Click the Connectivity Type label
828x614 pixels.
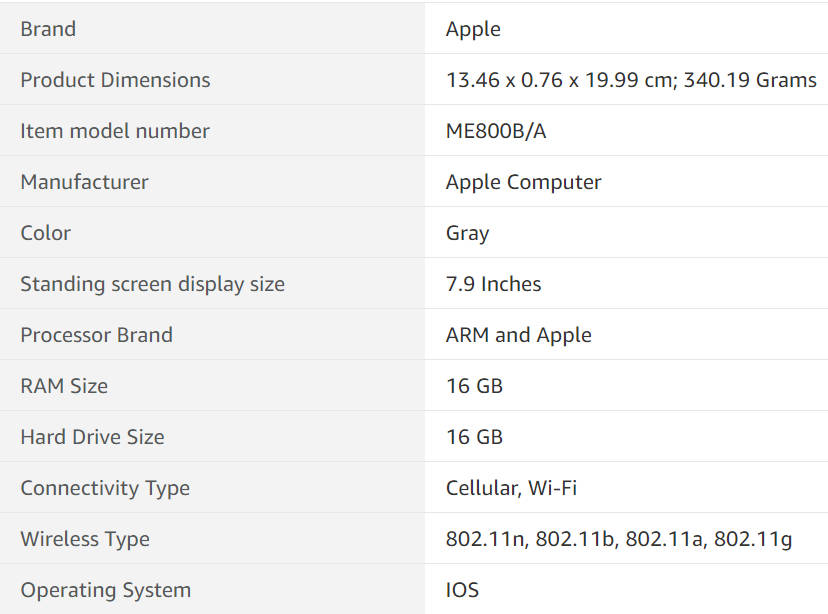105,488
